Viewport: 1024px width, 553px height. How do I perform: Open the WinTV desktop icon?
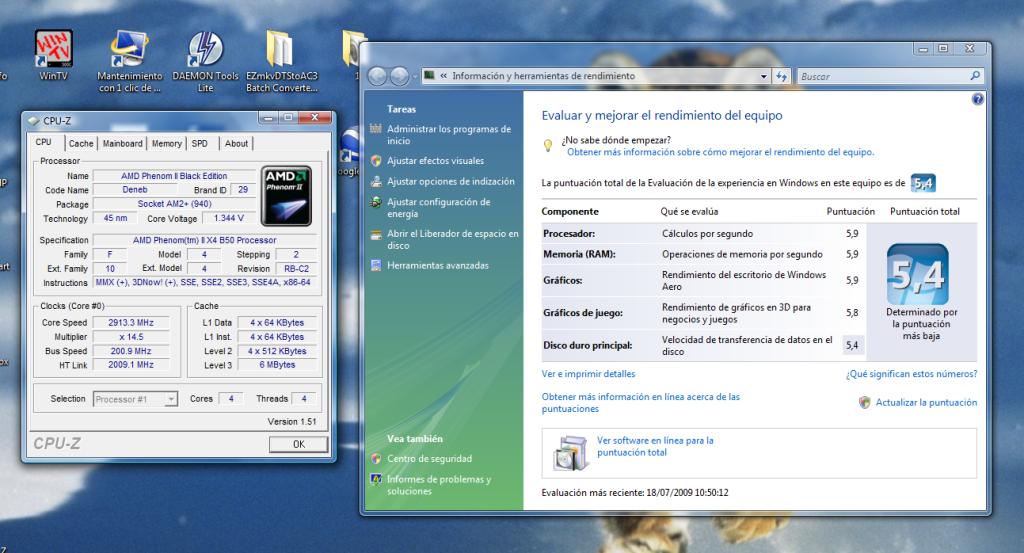53,51
